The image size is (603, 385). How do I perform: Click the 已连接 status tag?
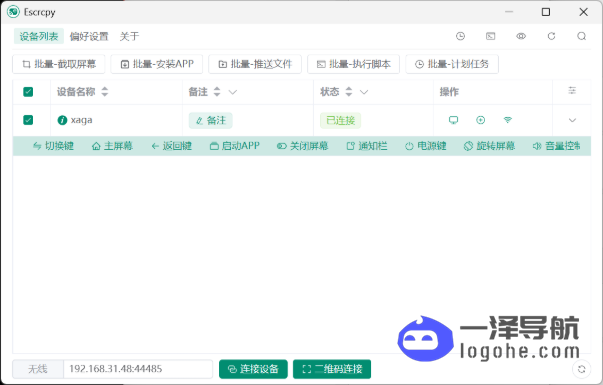pyautogui.click(x=341, y=120)
